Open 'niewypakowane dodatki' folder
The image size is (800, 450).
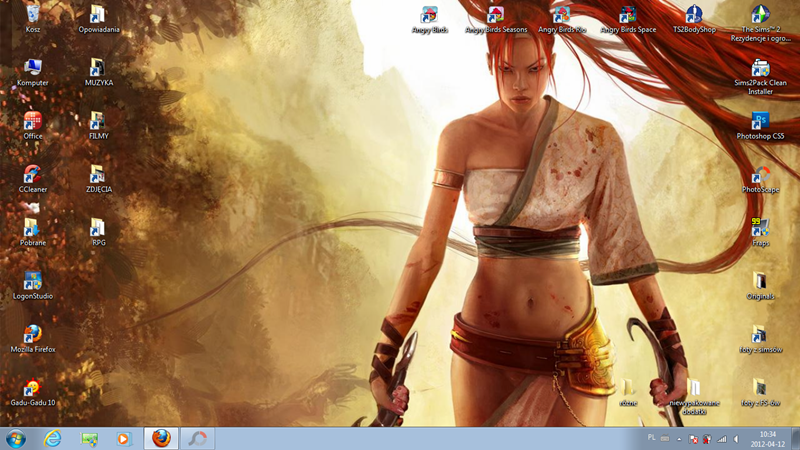[694, 397]
